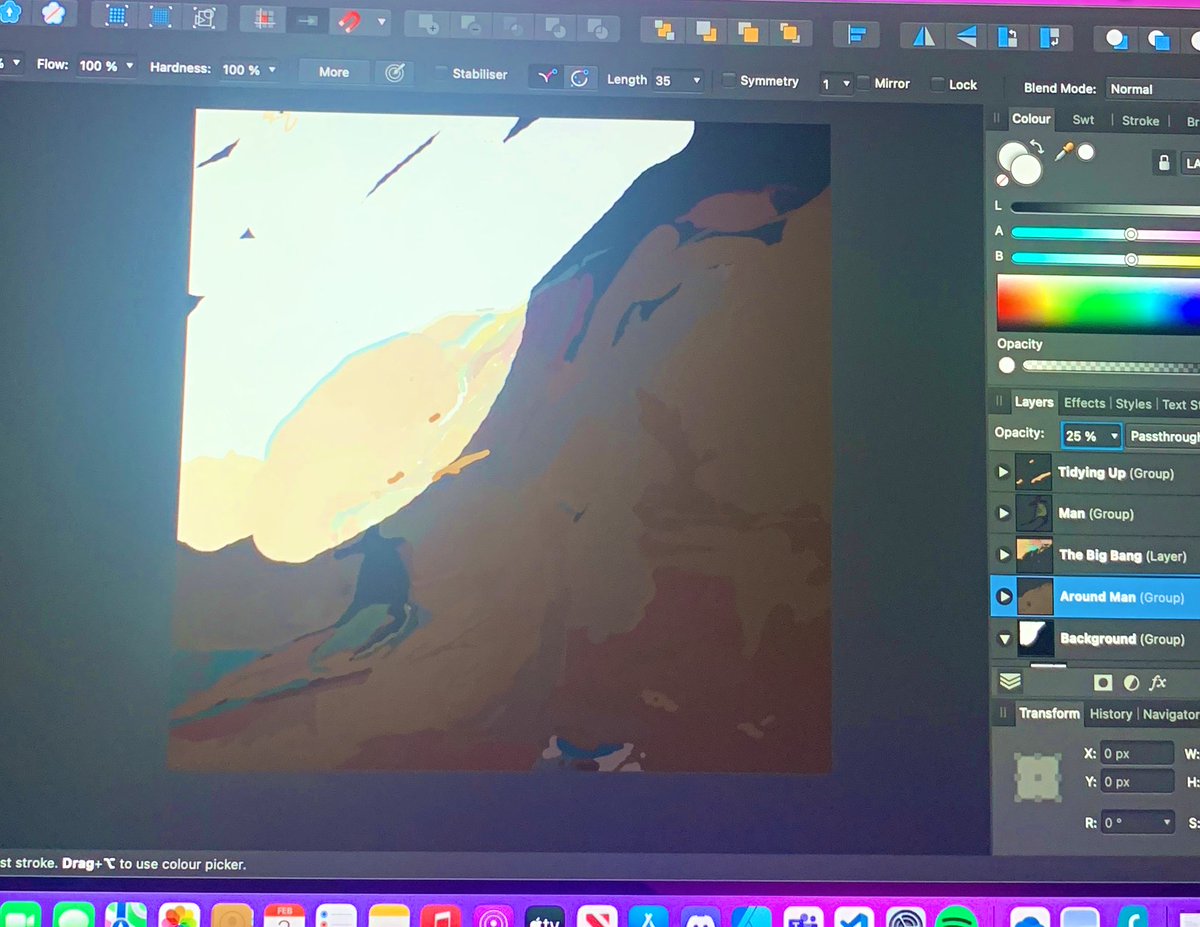Expand the Tidying Up group

point(1003,472)
